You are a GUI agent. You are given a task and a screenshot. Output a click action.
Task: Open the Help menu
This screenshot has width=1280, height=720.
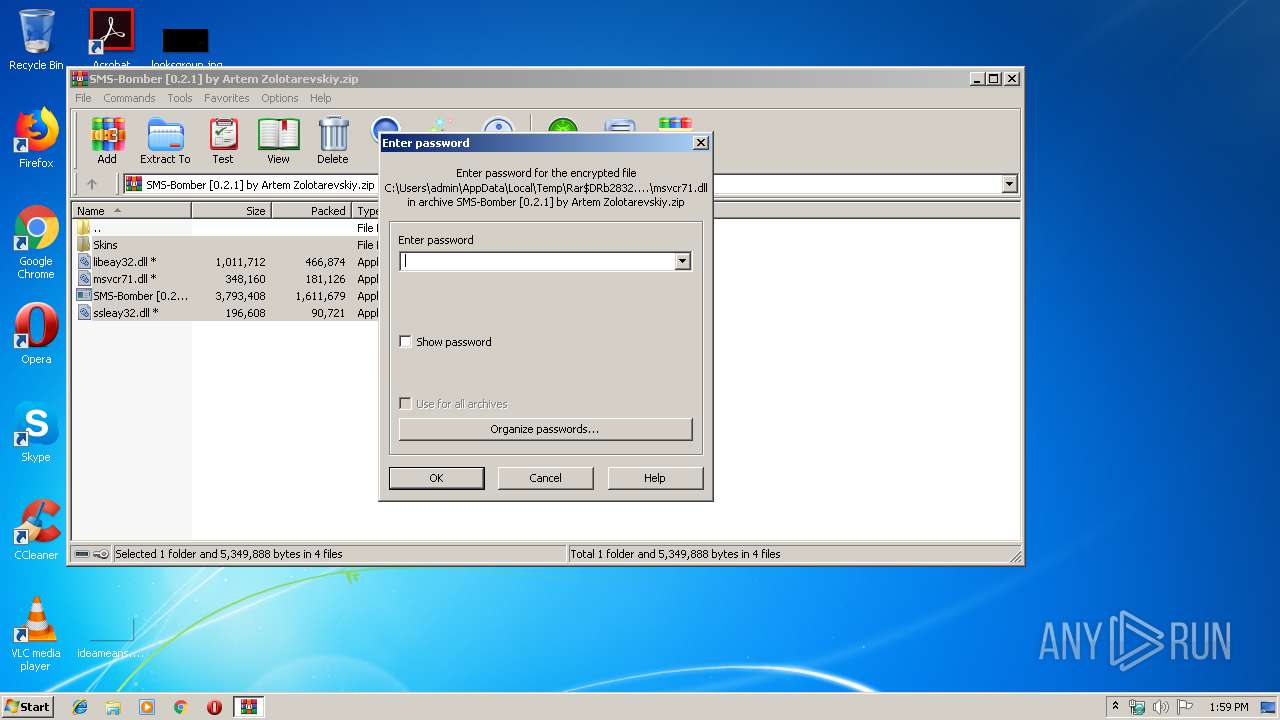click(x=320, y=98)
